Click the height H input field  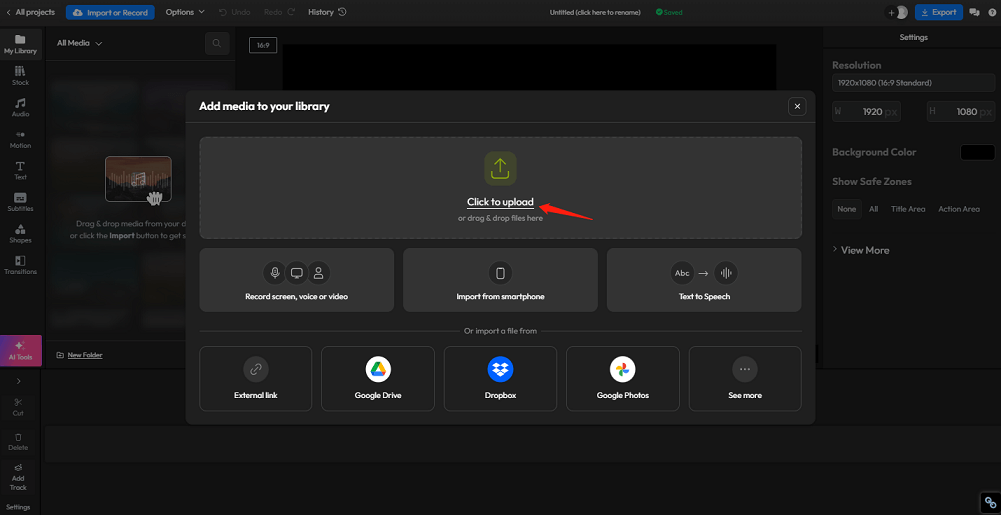(x=960, y=112)
